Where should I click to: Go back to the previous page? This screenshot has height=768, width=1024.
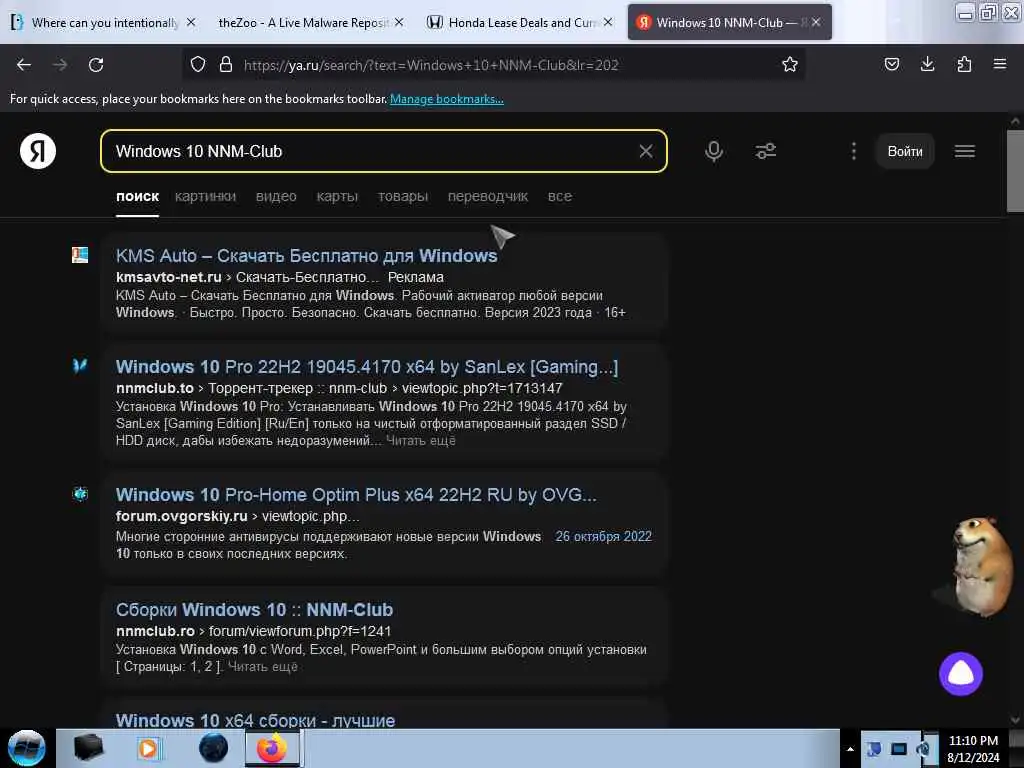24,65
